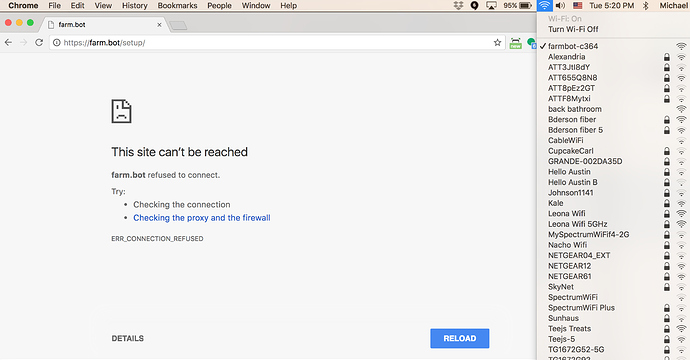Viewport: 690px width, 360px height.
Task: Open the volume control icon
Action: 560,5
